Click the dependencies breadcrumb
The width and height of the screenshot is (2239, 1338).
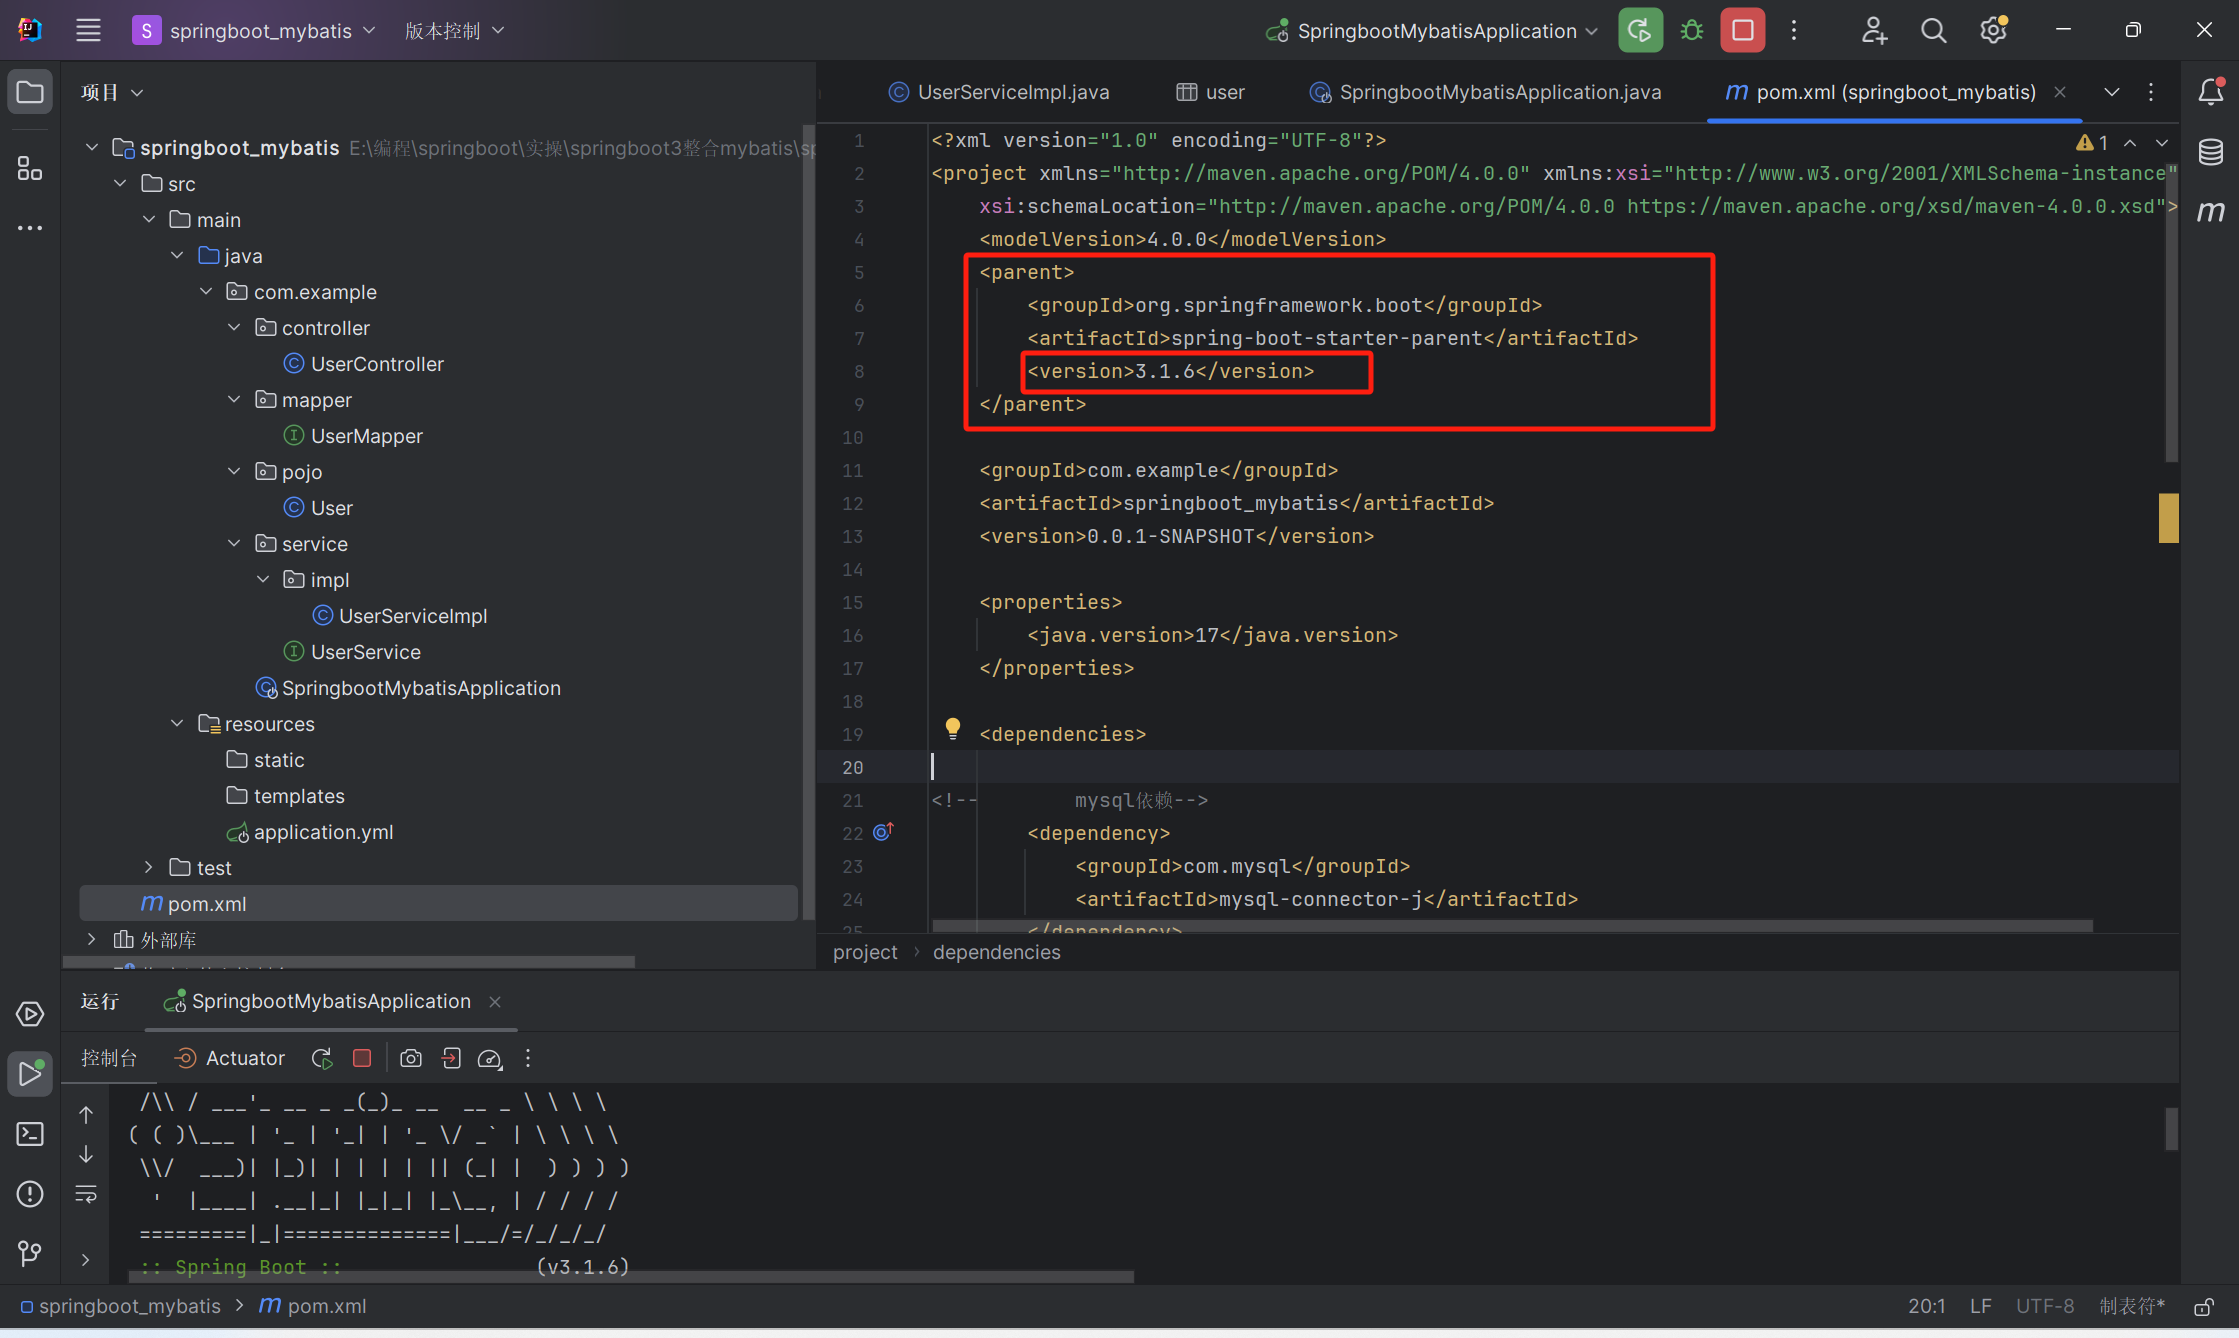(x=996, y=952)
